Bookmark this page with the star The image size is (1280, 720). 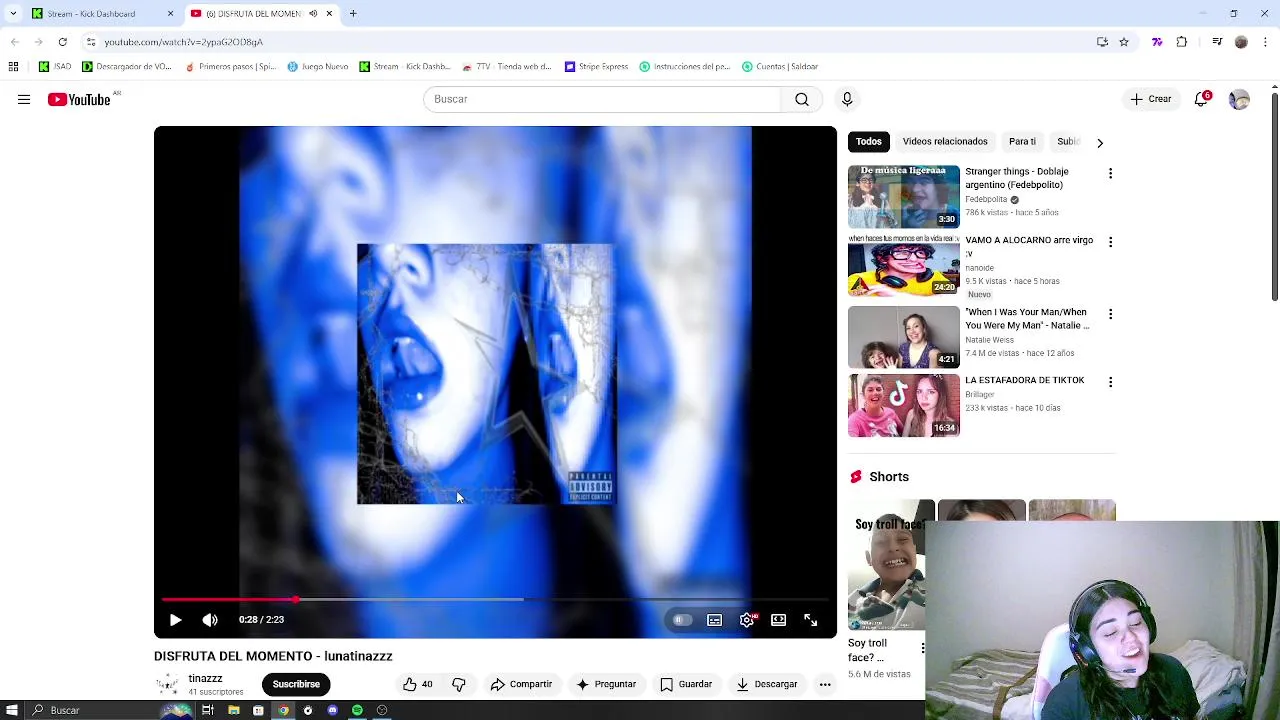pos(1124,42)
